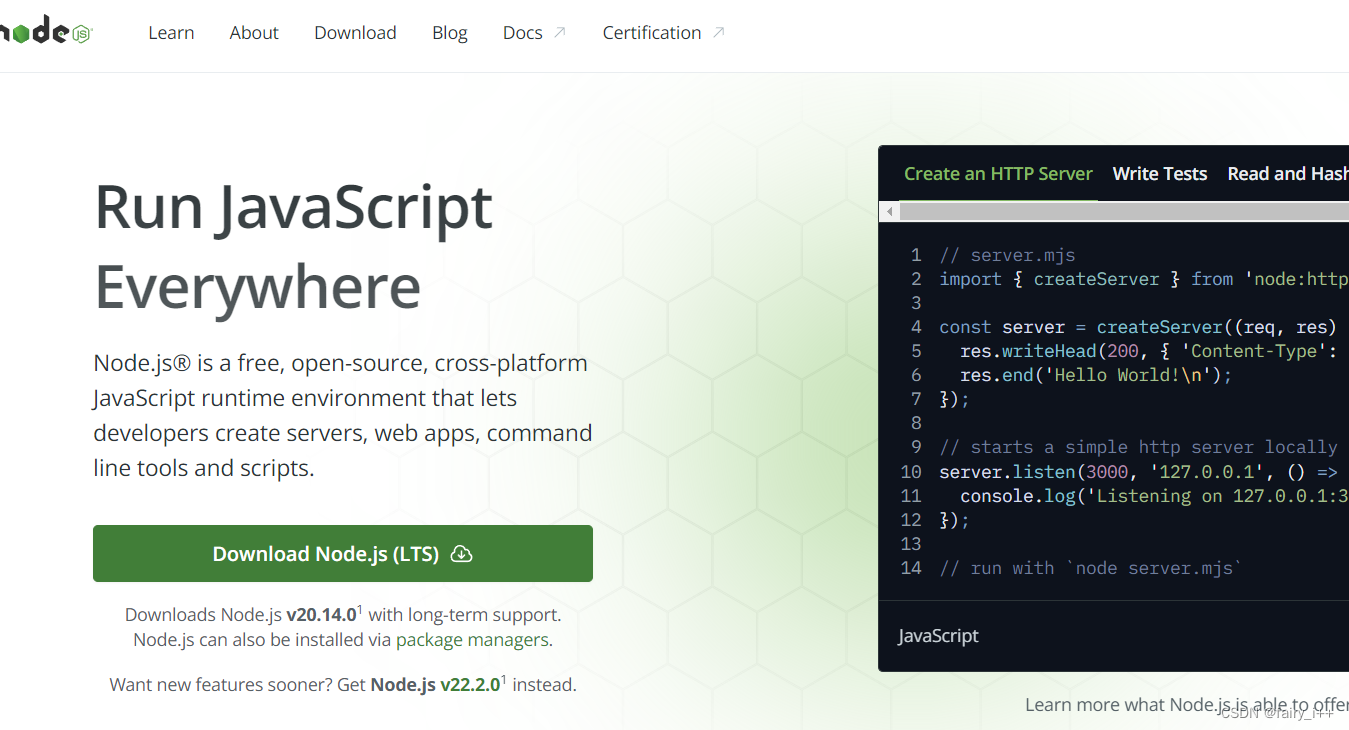The height and width of the screenshot is (730, 1349).
Task: Click the 'const server = createServer' code line
Action: (x=1138, y=327)
